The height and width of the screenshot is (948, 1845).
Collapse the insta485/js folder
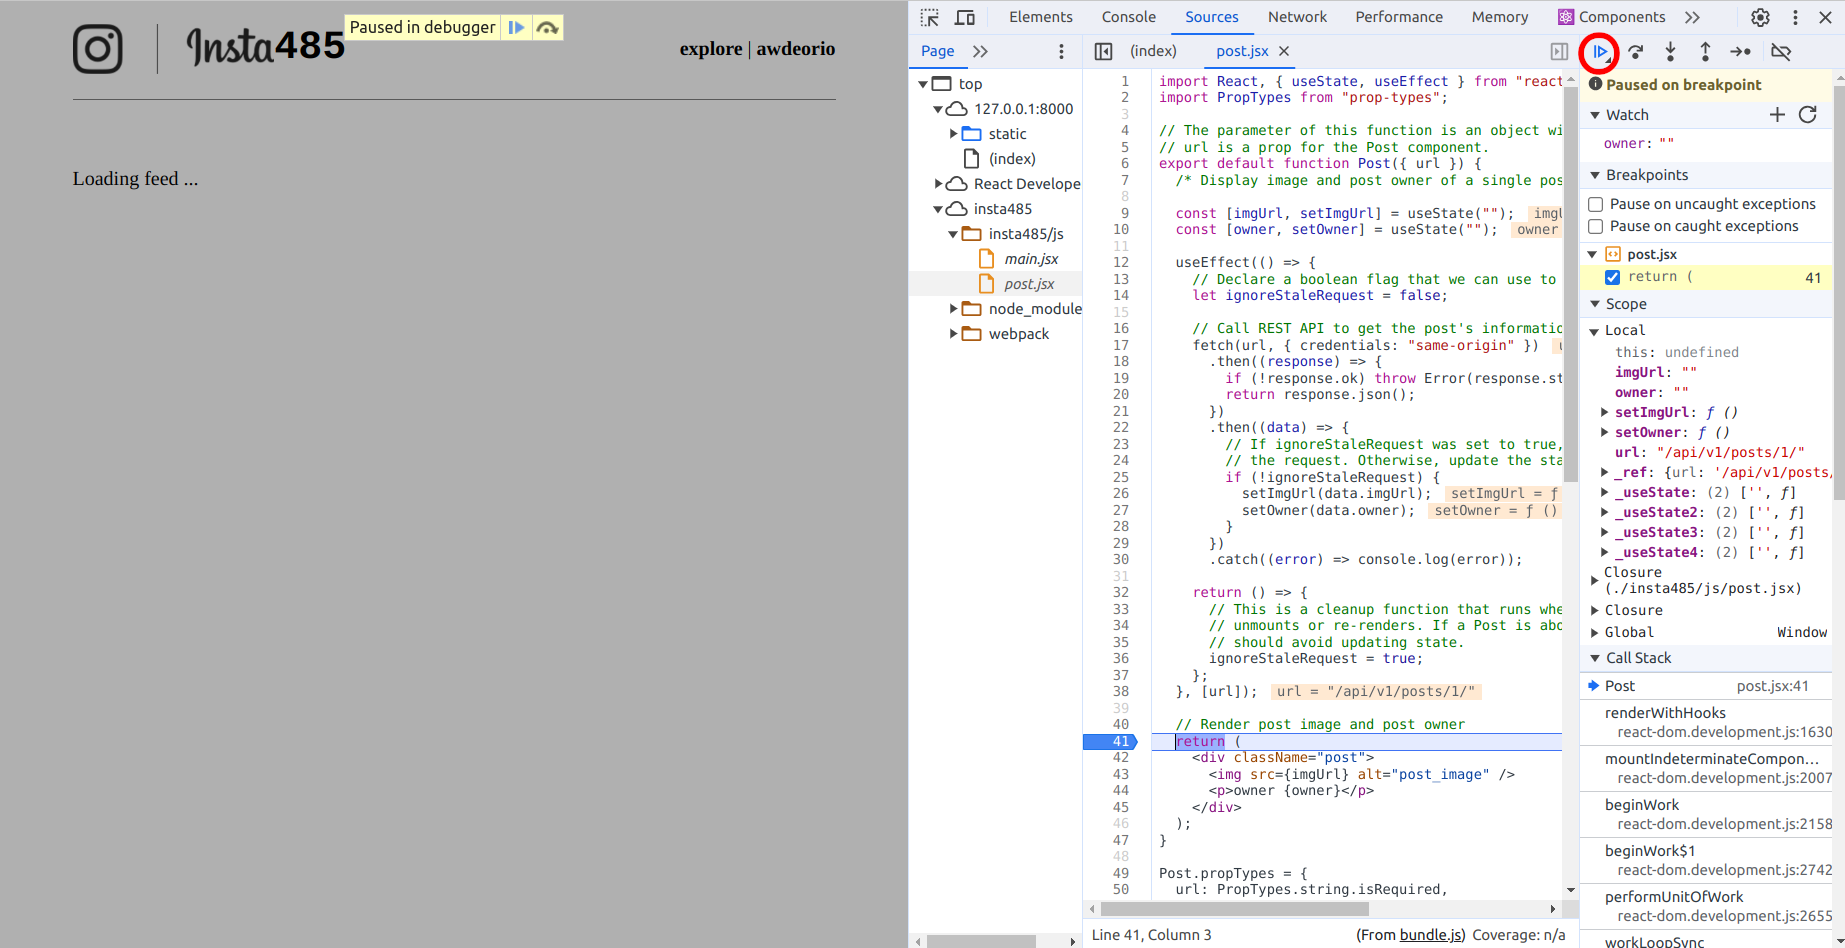coord(953,234)
